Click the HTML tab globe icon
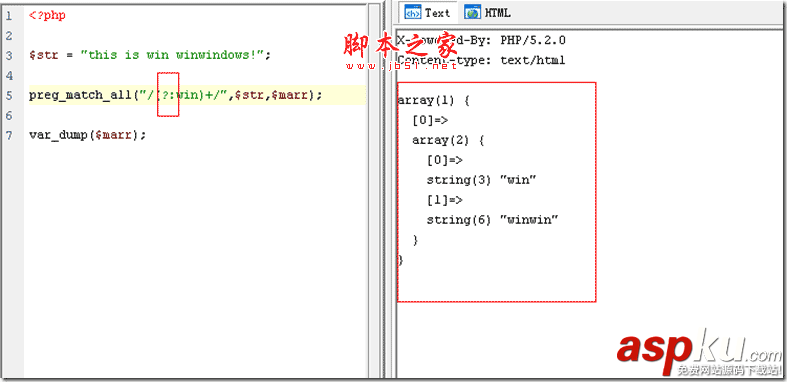 click(472, 14)
